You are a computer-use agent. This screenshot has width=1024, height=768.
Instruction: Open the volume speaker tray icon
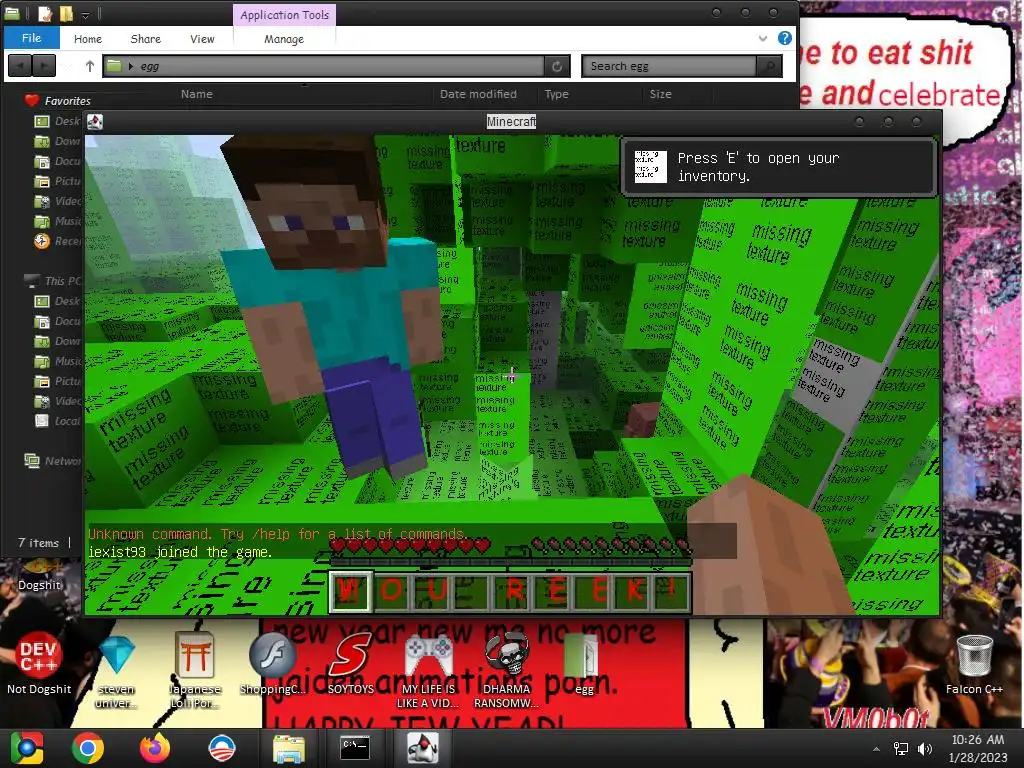click(x=925, y=749)
